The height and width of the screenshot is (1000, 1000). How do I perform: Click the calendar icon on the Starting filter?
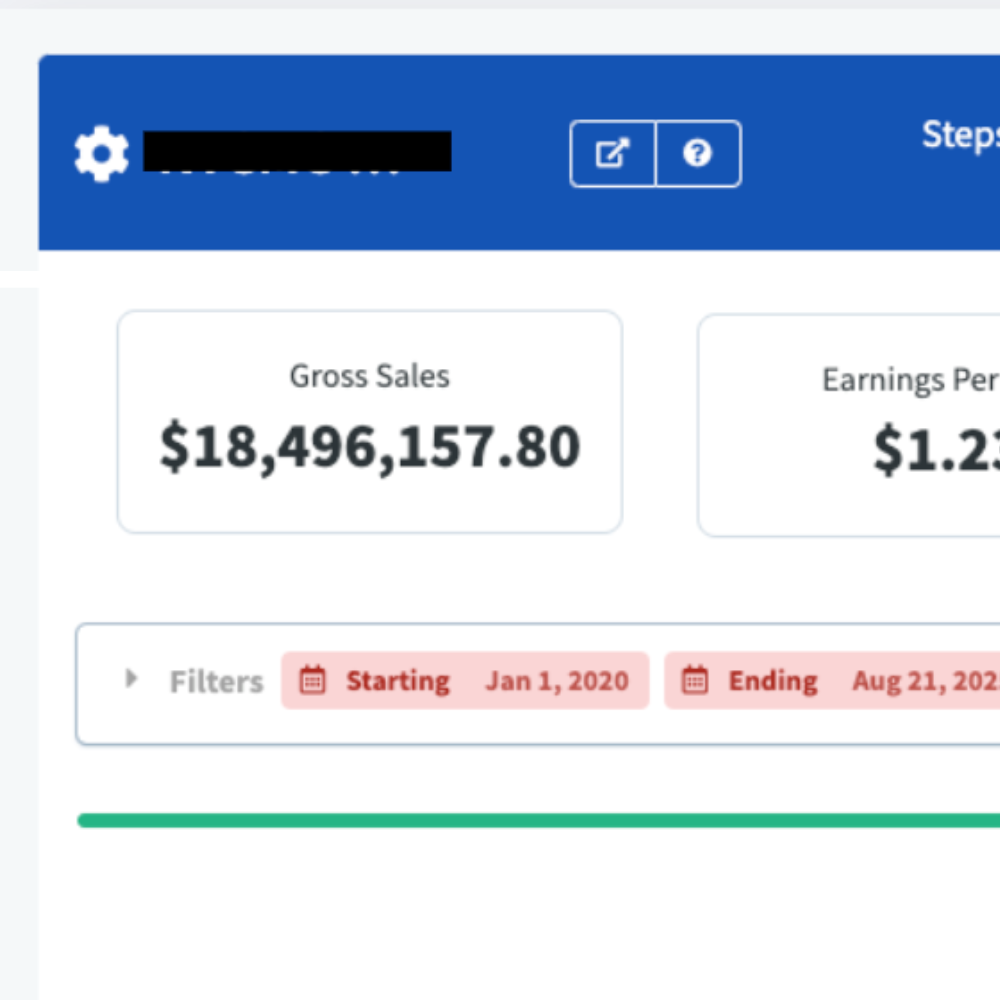coord(313,680)
